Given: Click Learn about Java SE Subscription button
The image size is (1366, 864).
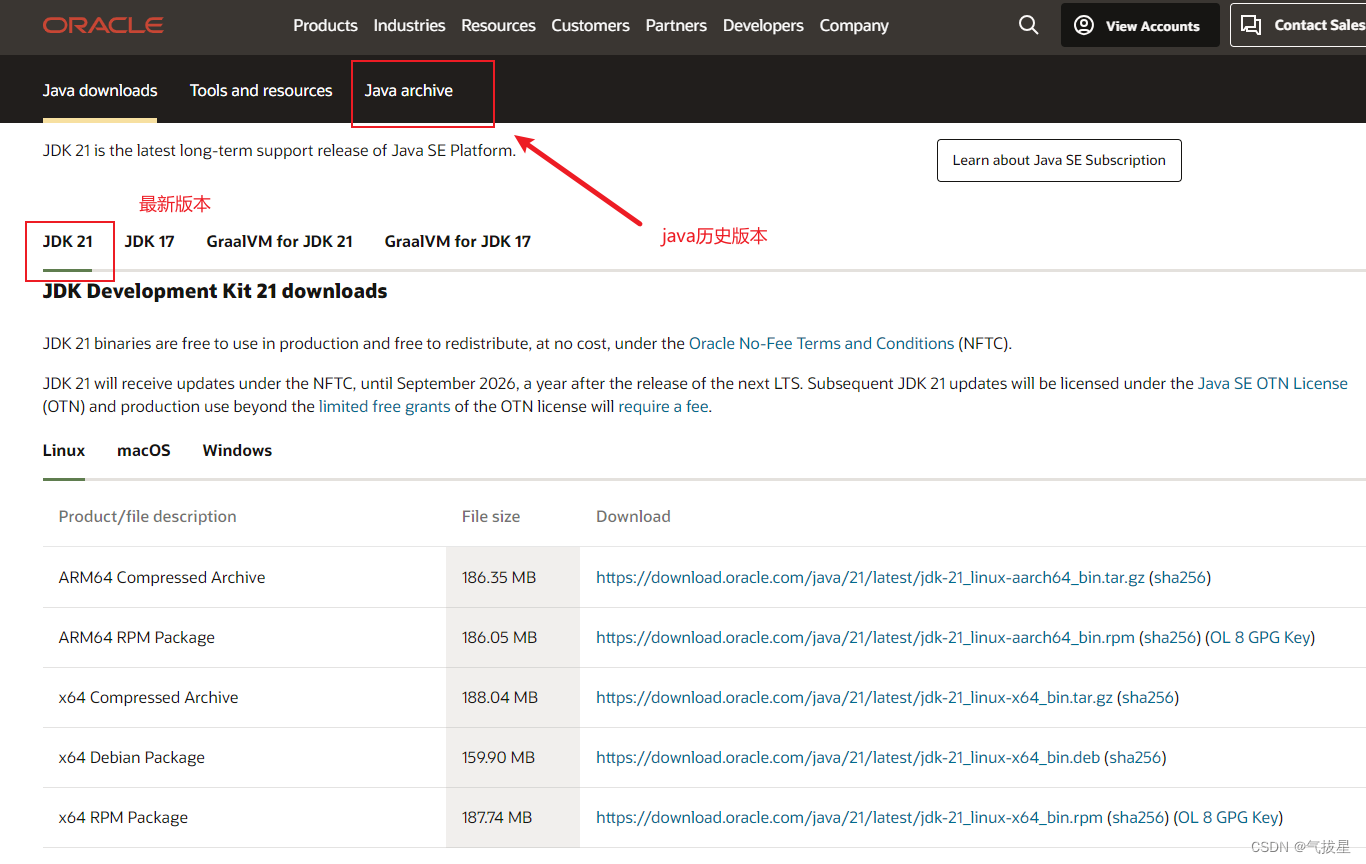Looking at the screenshot, I should [1059, 160].
